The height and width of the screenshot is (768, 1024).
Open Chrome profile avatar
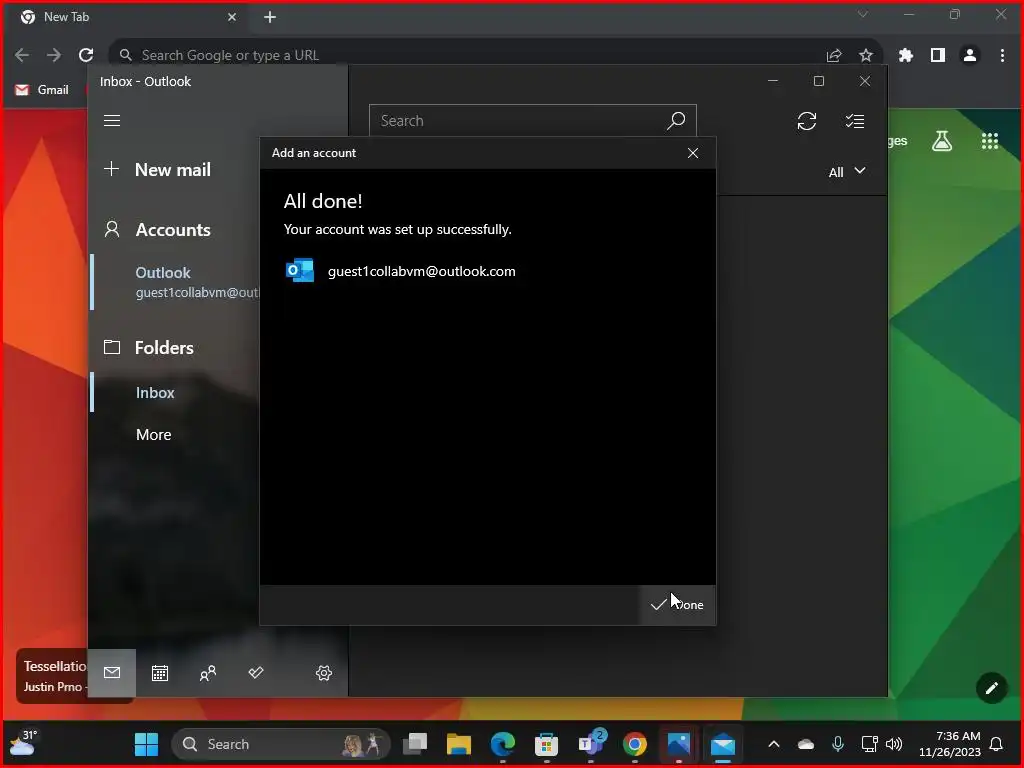970,56
